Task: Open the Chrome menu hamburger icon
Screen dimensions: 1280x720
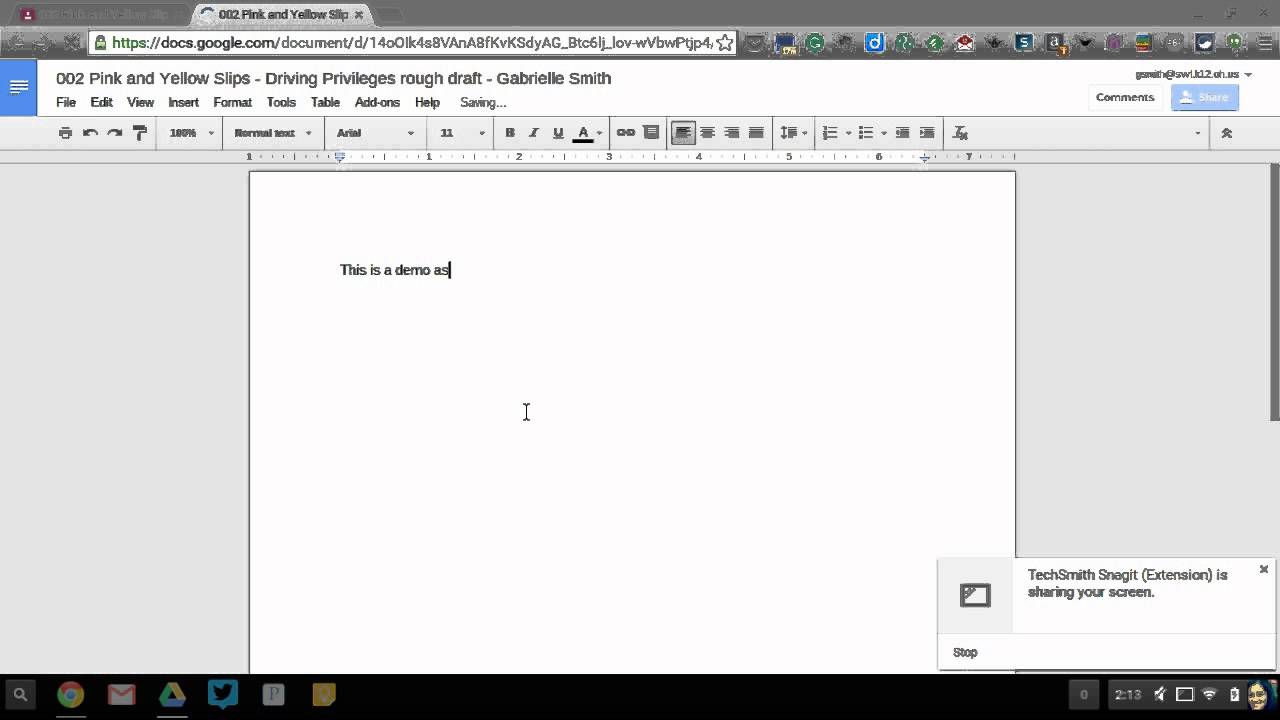Action: coord(1264,43)
